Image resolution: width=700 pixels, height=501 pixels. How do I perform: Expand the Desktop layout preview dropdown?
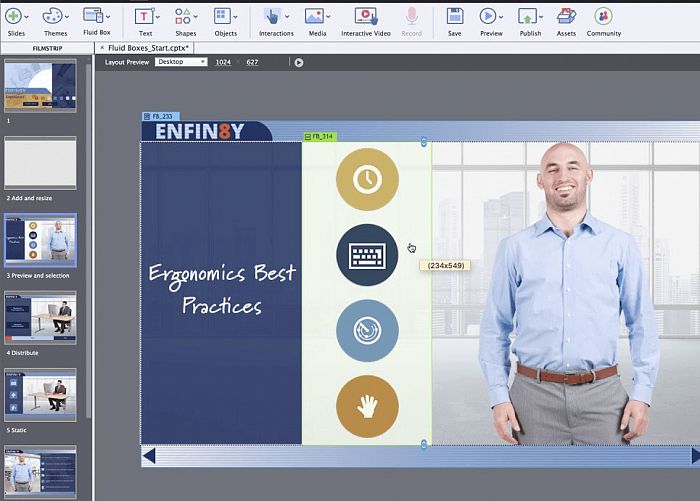181,62
